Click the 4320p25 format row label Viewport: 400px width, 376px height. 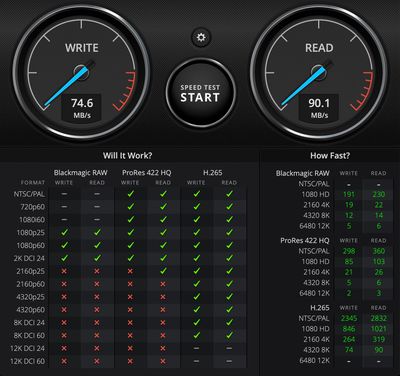point(31,297)
